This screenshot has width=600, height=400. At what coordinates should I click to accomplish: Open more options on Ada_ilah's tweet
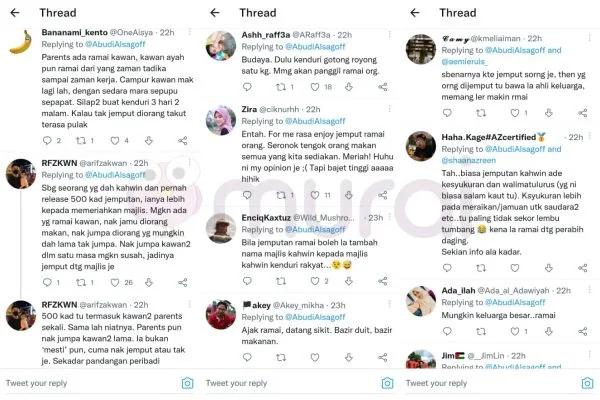click(590, 290)
